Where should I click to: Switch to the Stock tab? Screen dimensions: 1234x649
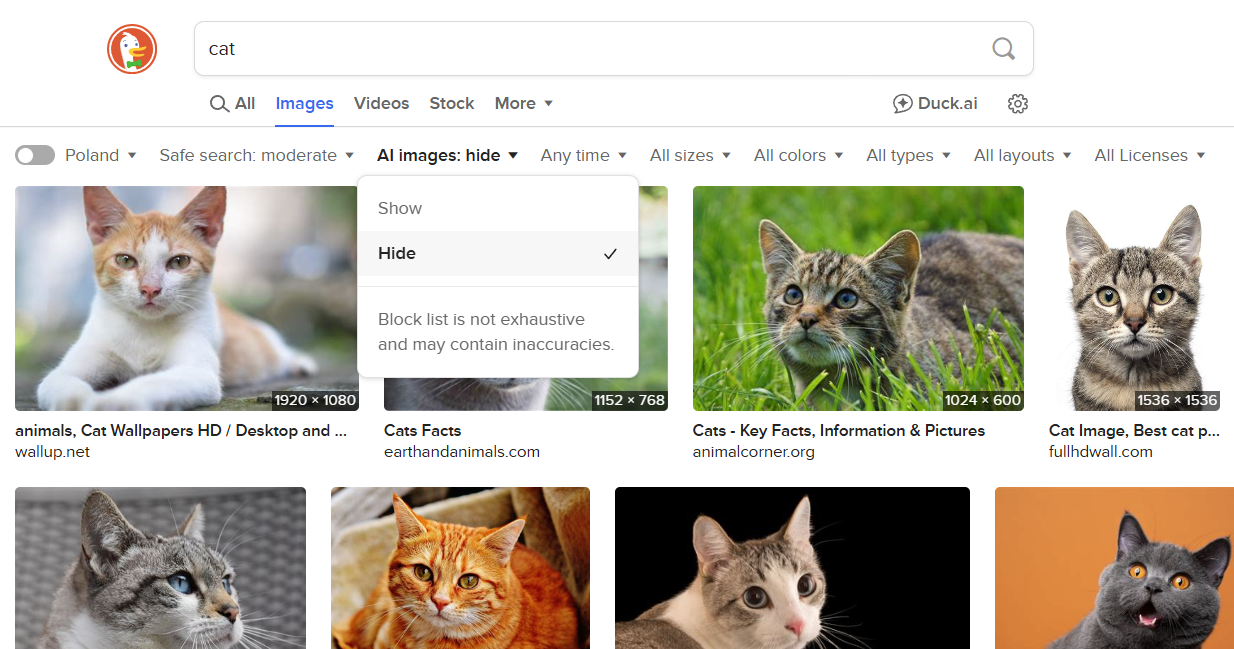point(452,103)
